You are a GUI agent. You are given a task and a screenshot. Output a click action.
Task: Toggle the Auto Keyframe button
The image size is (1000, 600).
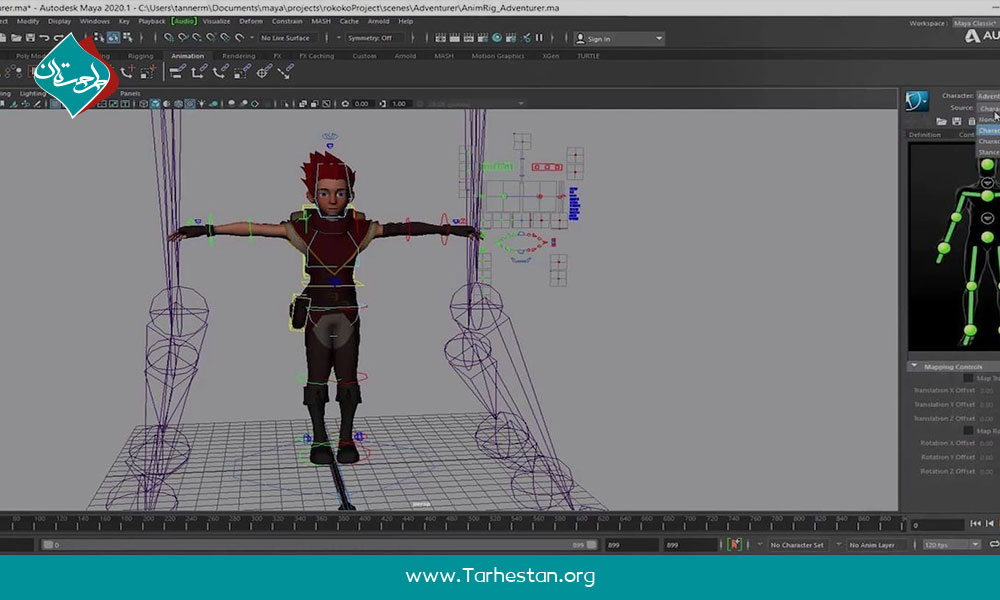click(735, 545)
